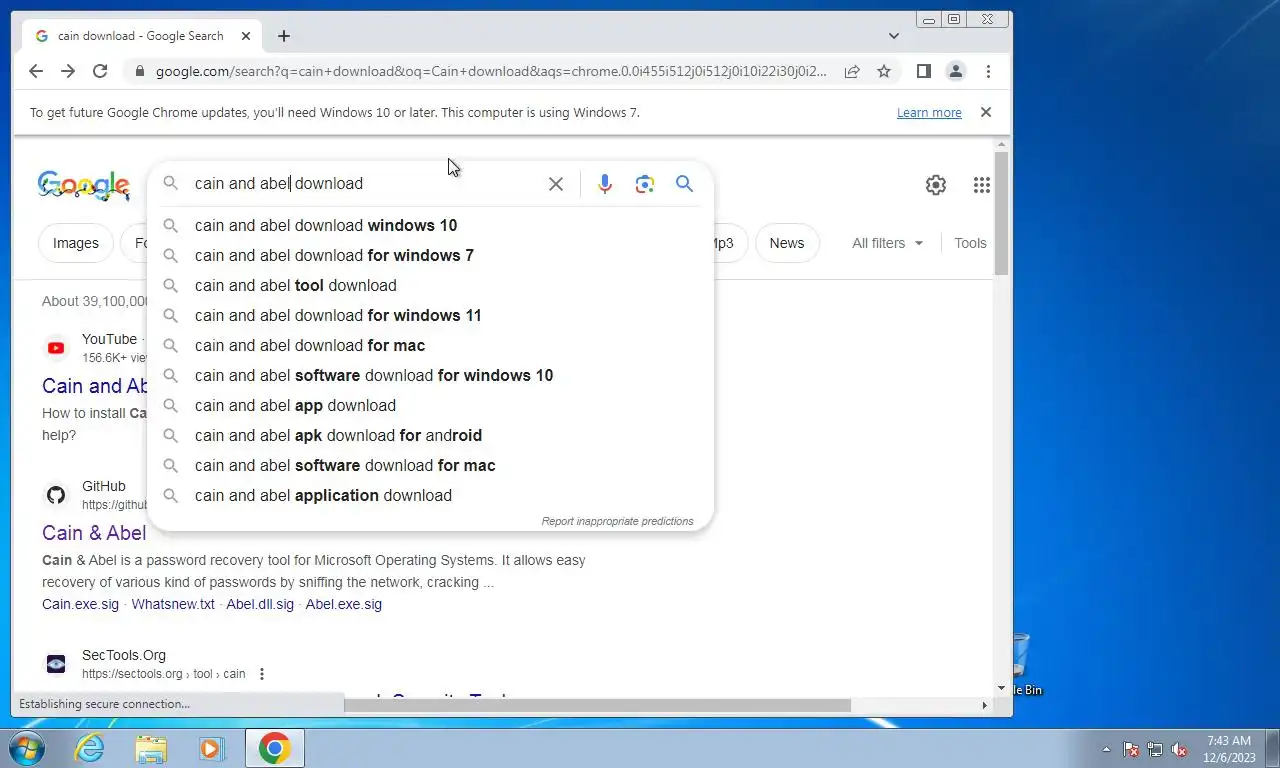
Task: Open the Google apps grid
Action: click(982, 185)
